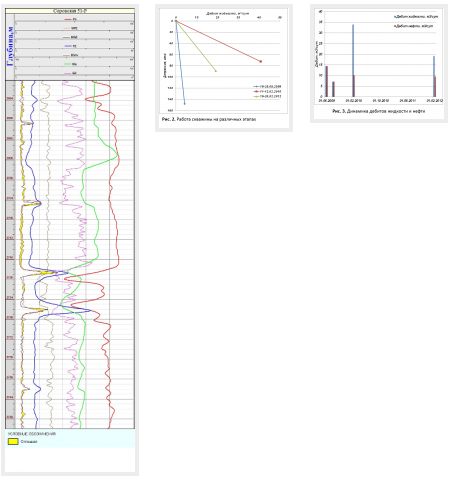This screenshot has width=457, height=478.
Task: Click the 'Глубина, м' depth axis label
Action: [10, 46]
